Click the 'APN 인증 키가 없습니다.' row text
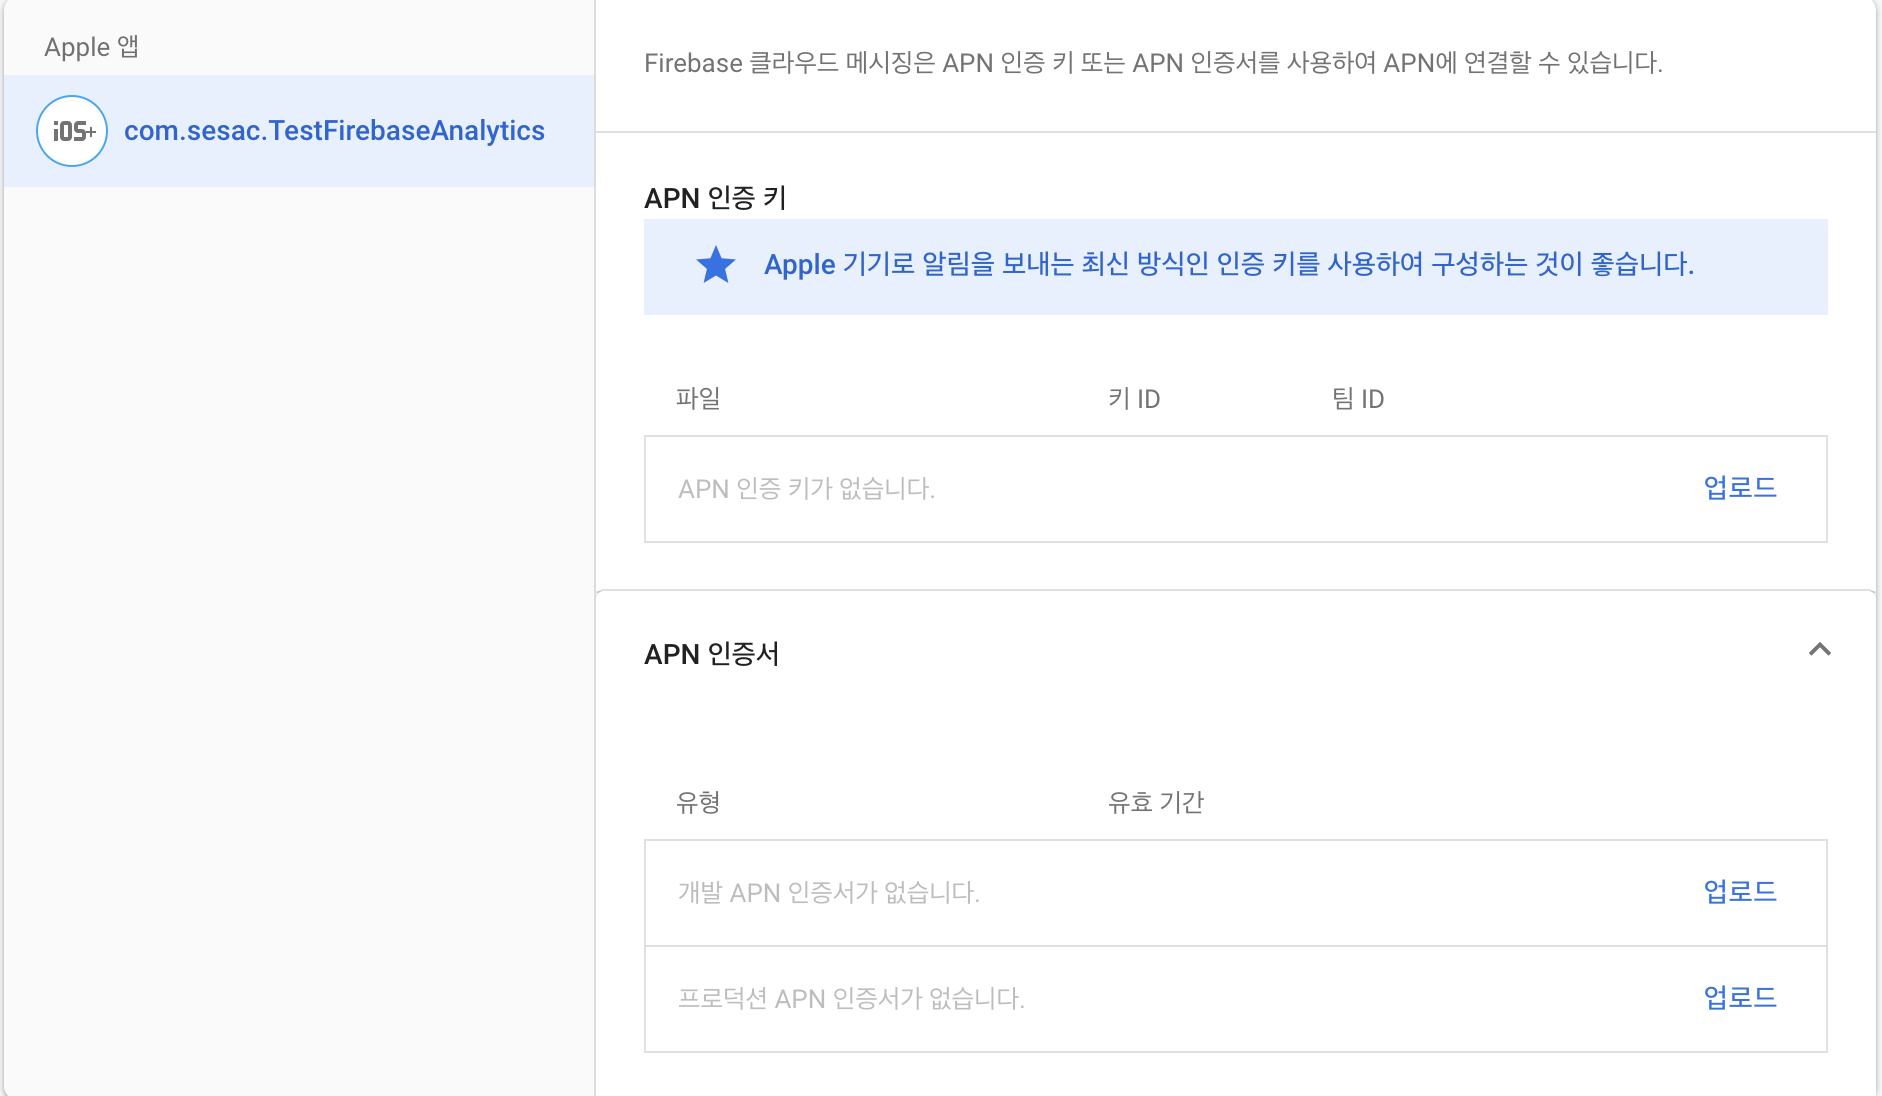 click(806, 489)
